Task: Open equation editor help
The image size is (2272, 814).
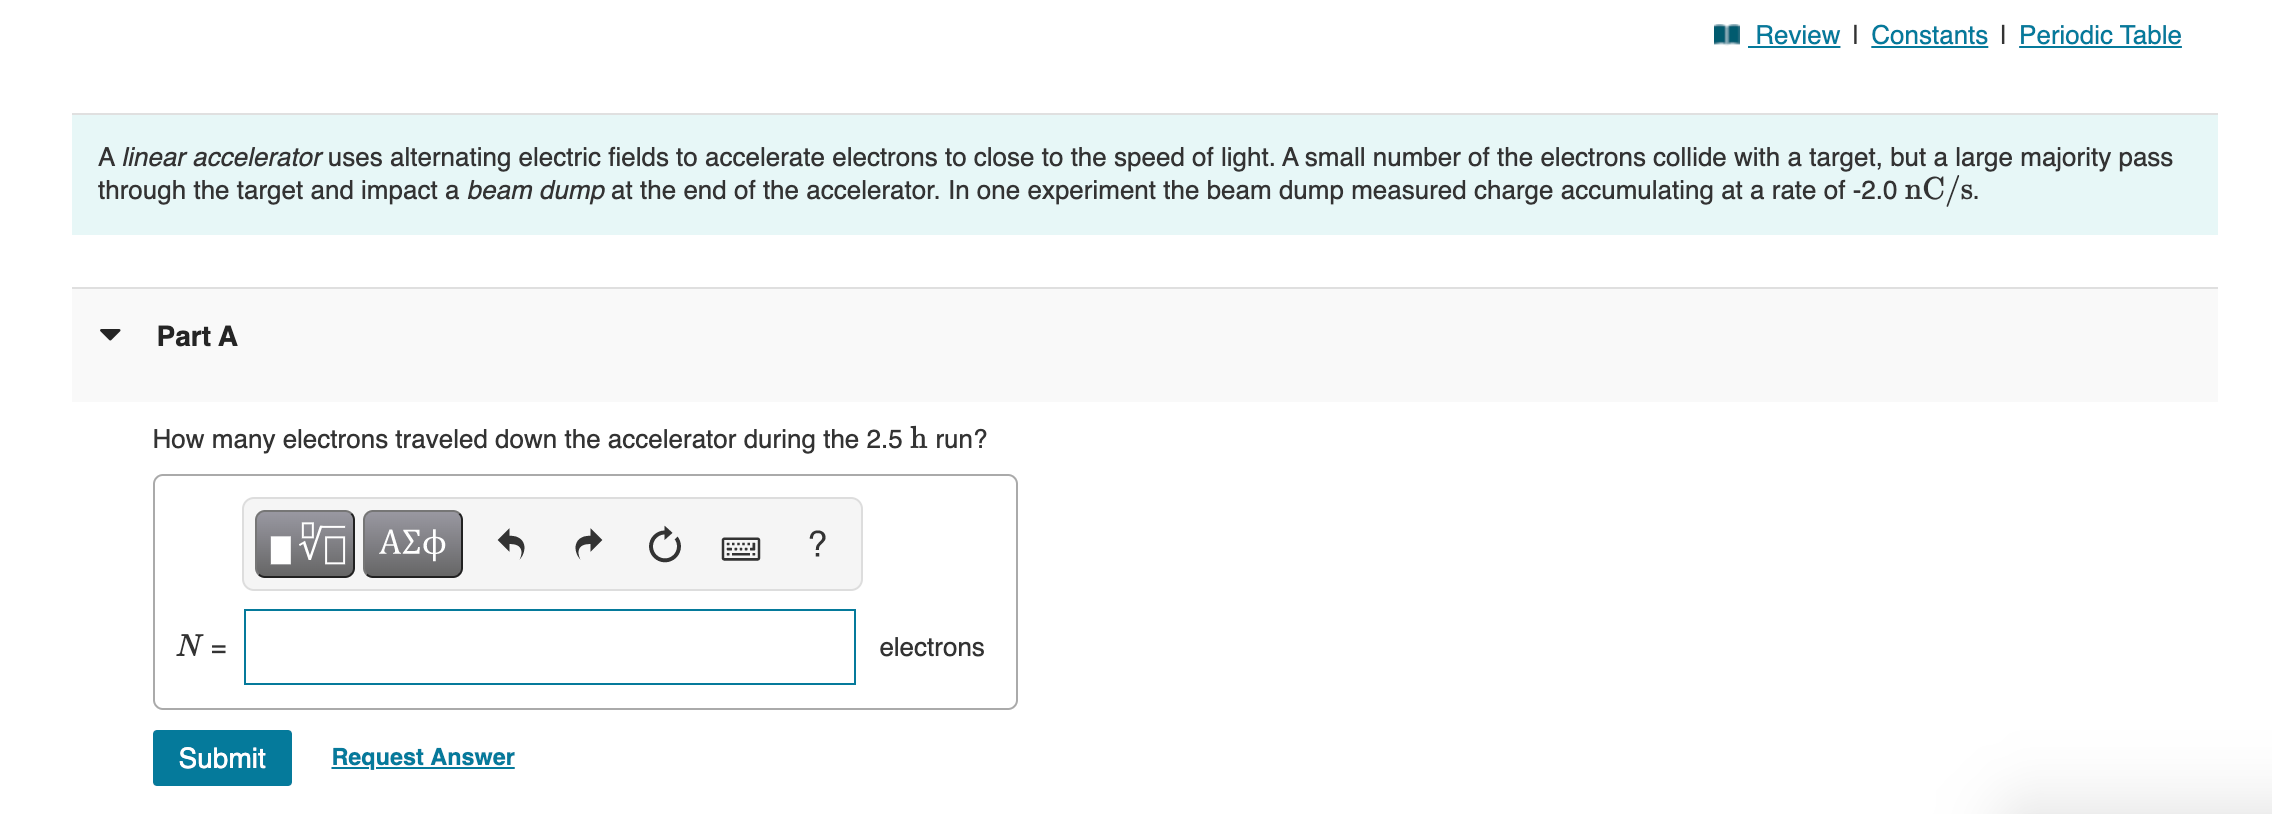Action: [817, 545]
